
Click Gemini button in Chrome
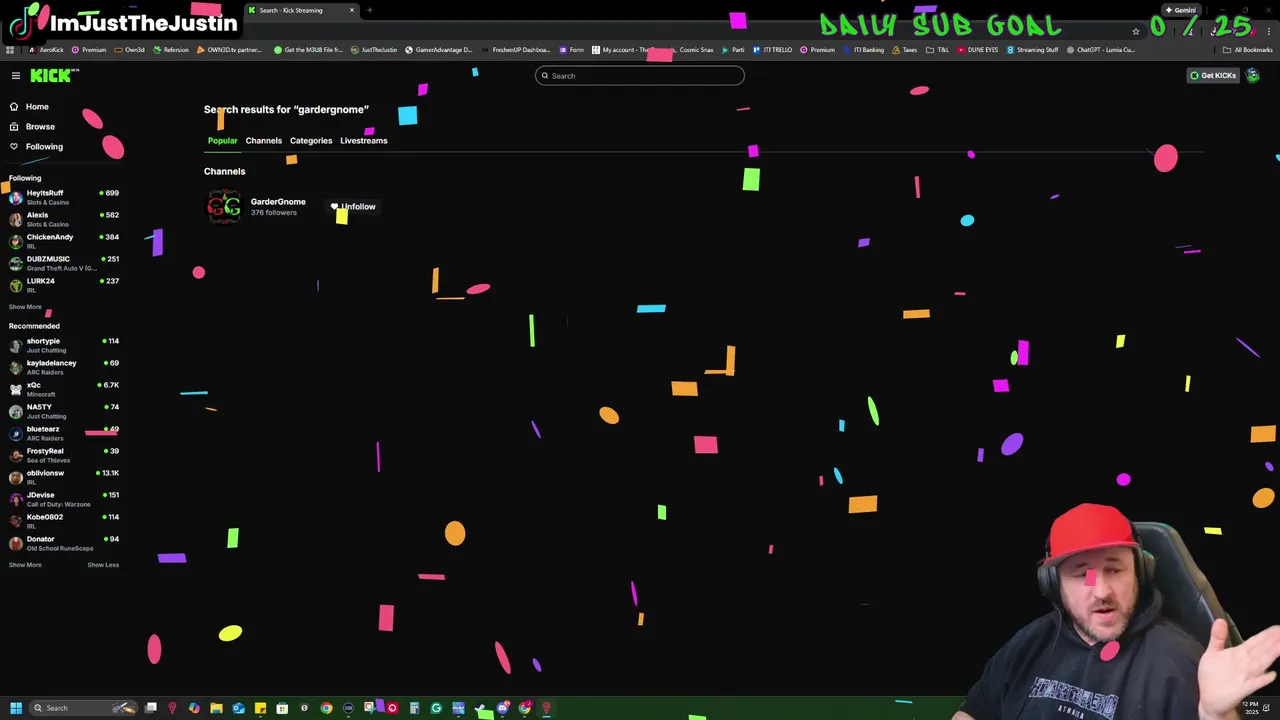tap(1181, 10)
